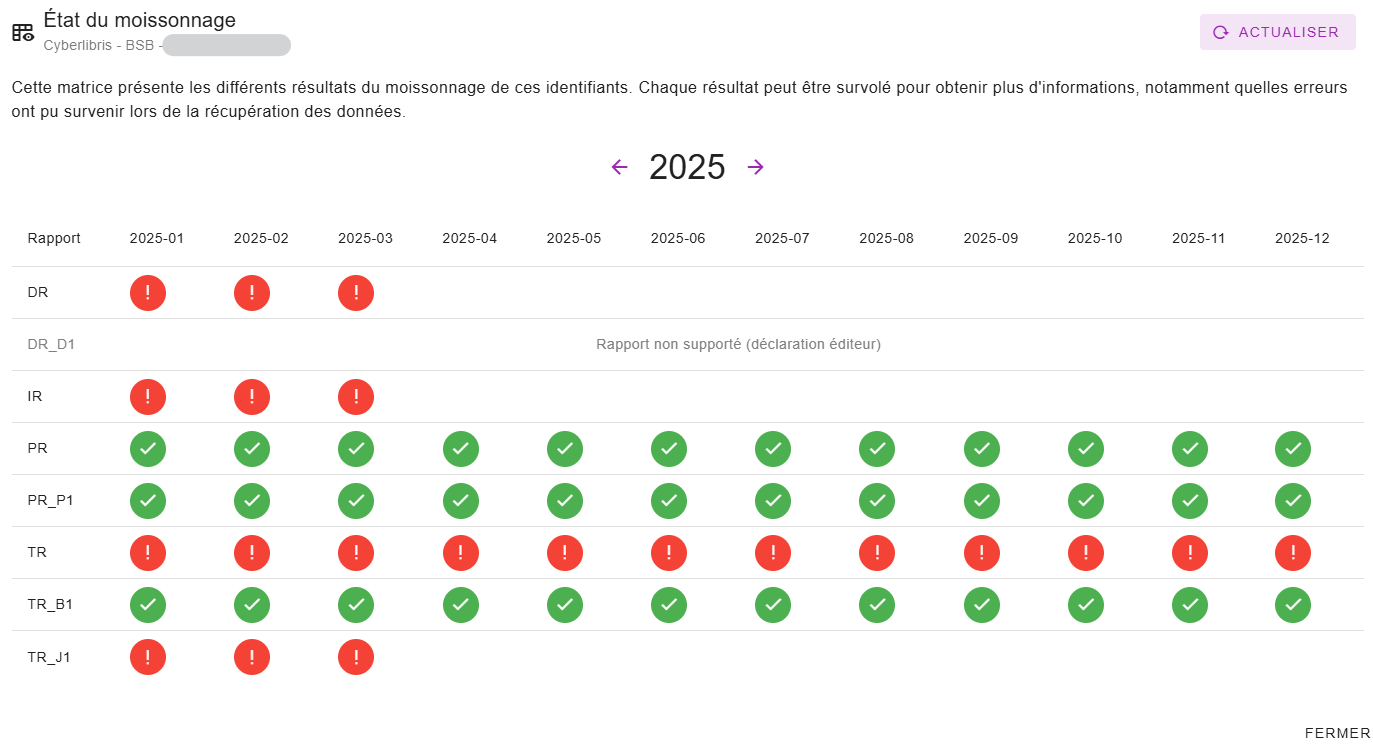Click the DR row label

point(38,292)
